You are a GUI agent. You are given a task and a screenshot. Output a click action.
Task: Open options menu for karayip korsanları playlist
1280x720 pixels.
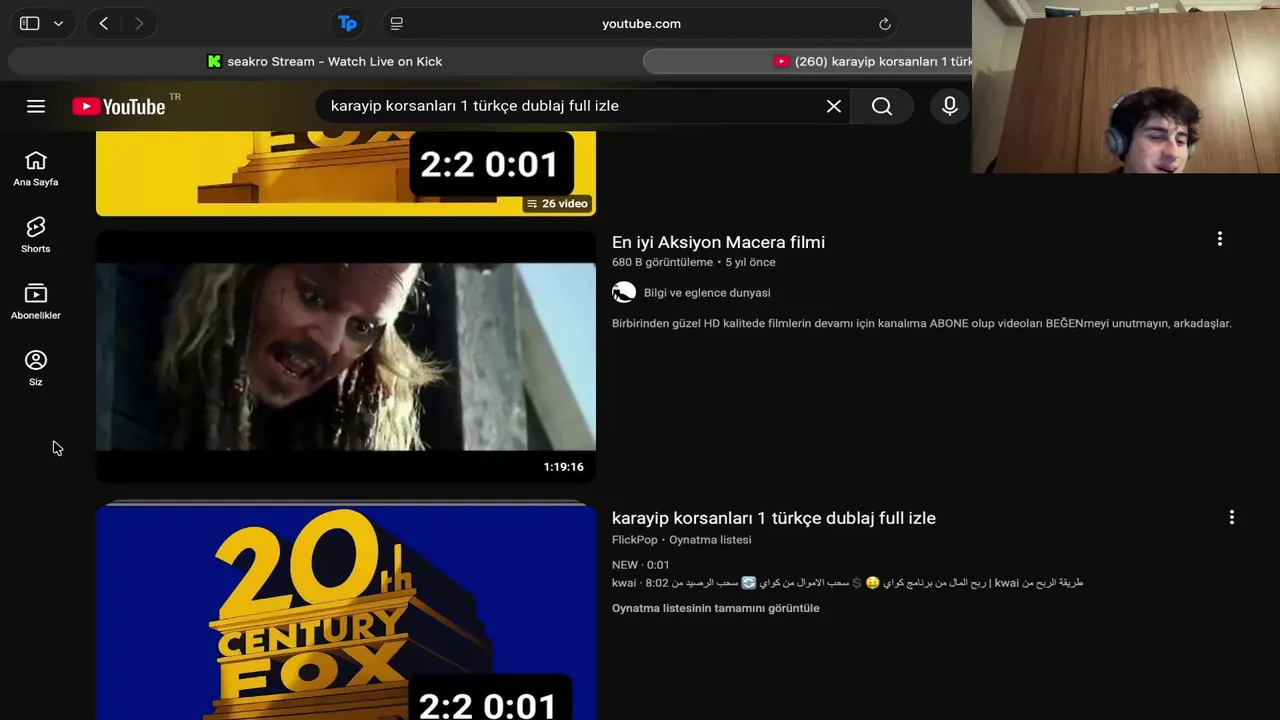pyautogui.click(x=1231, y=517)
